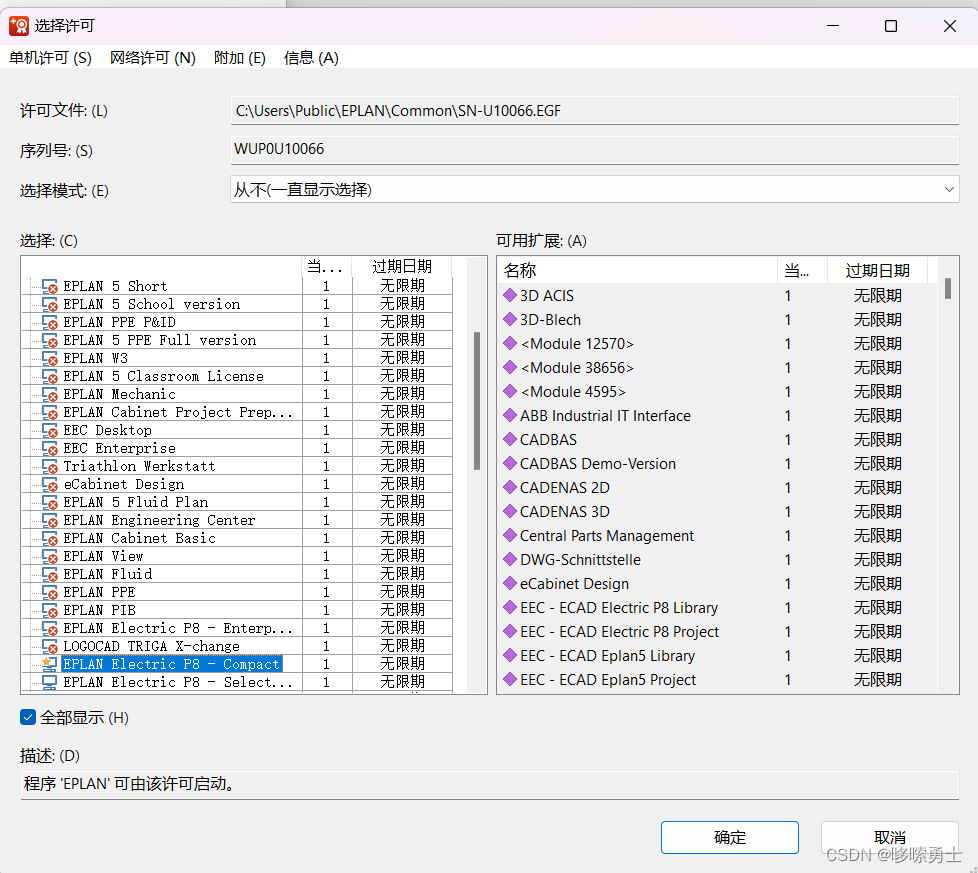
Task: Click the diamond icon beside ABB Industrial IT Interface
Action: click(x=509, y=416)
